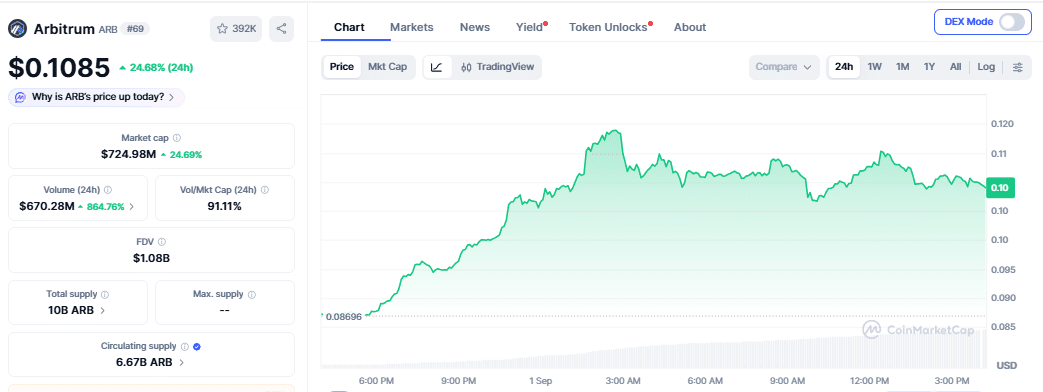This screenshot has height=392, width=1043.
Task: Open the share icon button
Action: (x=281, y=29)
